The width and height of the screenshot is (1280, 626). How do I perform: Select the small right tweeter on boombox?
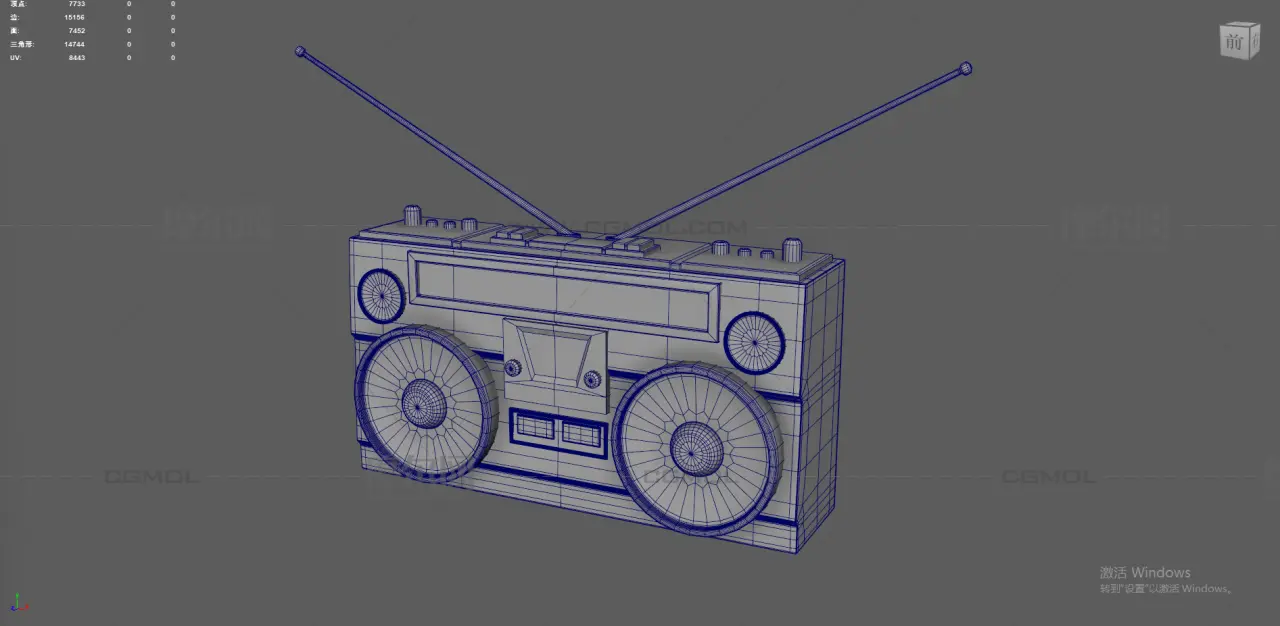pyautogui.click(x=755, y=343)
